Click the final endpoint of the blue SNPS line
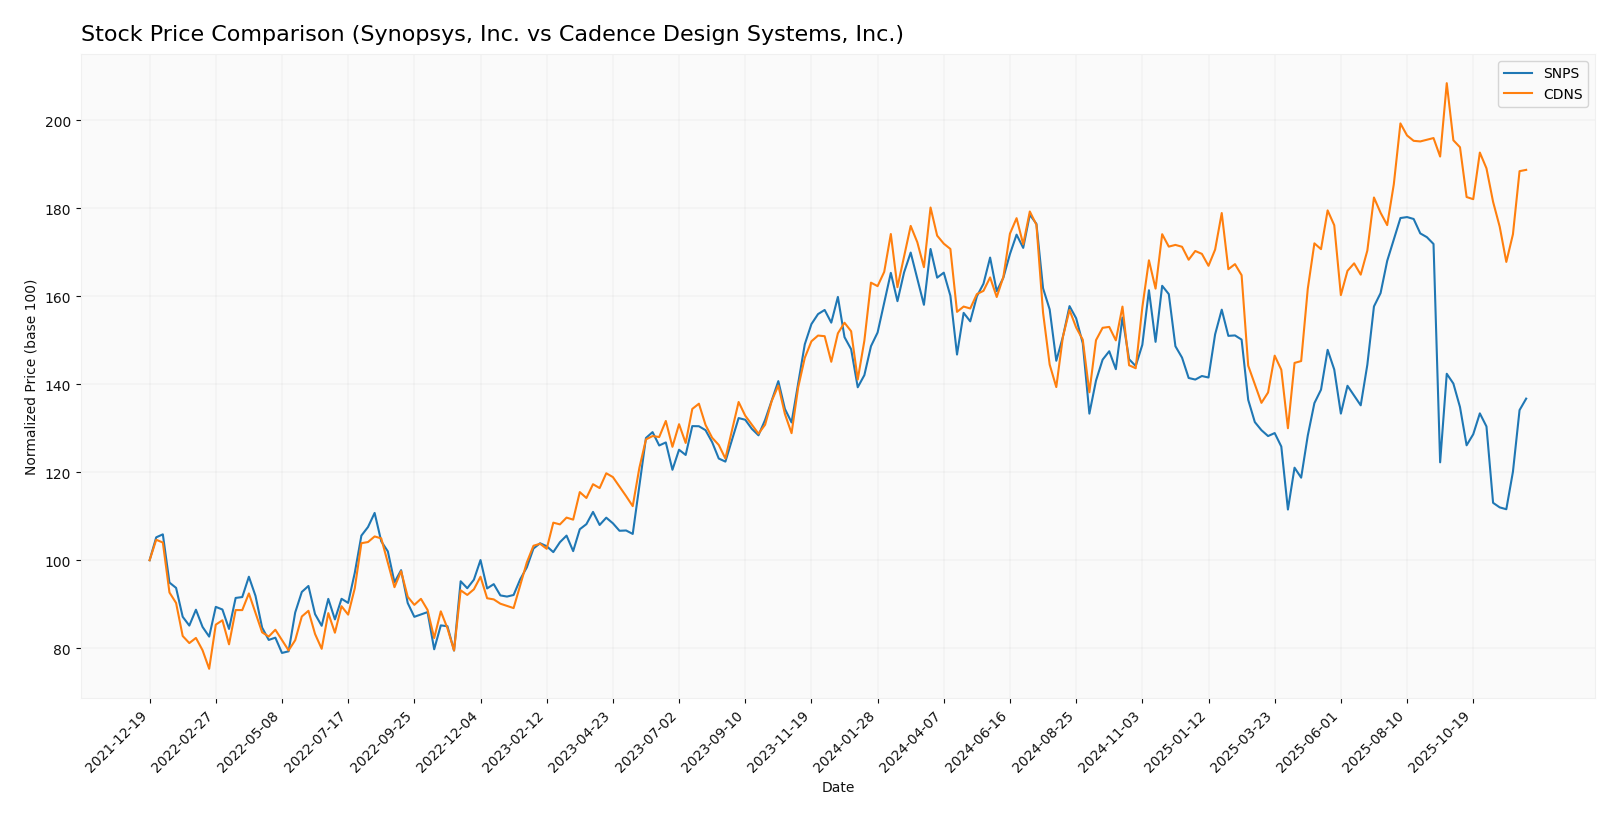This screenshot has height=819, width=1620. (x=1526, y=398)
